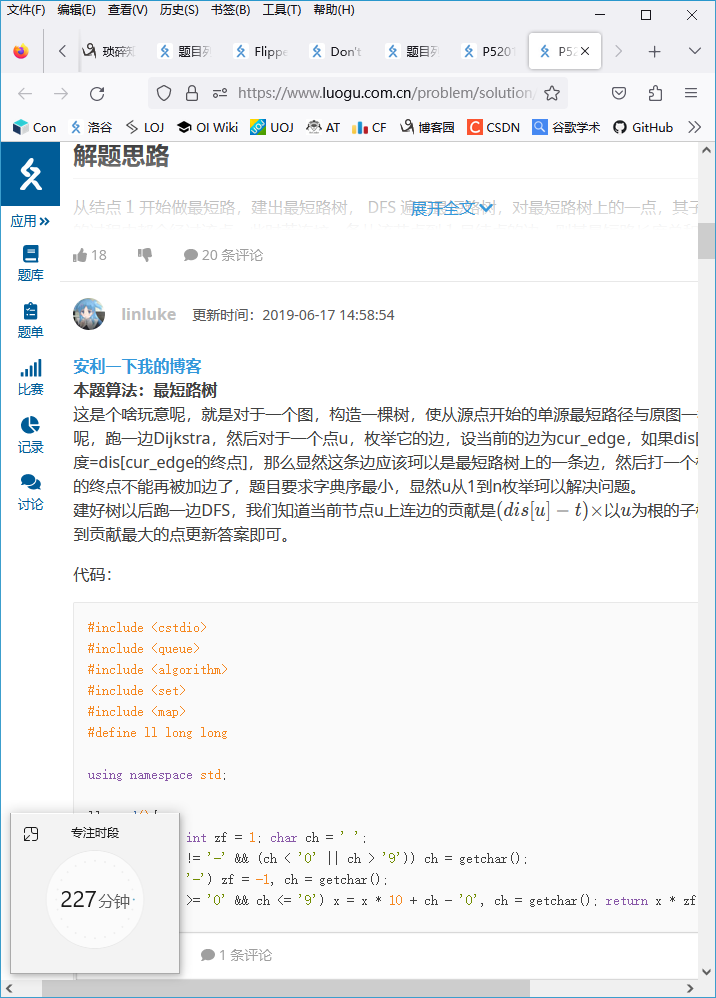Screen dimensions: 716x998
Task: Open the 书签(B) menu
Action: (x=230, y=10)
